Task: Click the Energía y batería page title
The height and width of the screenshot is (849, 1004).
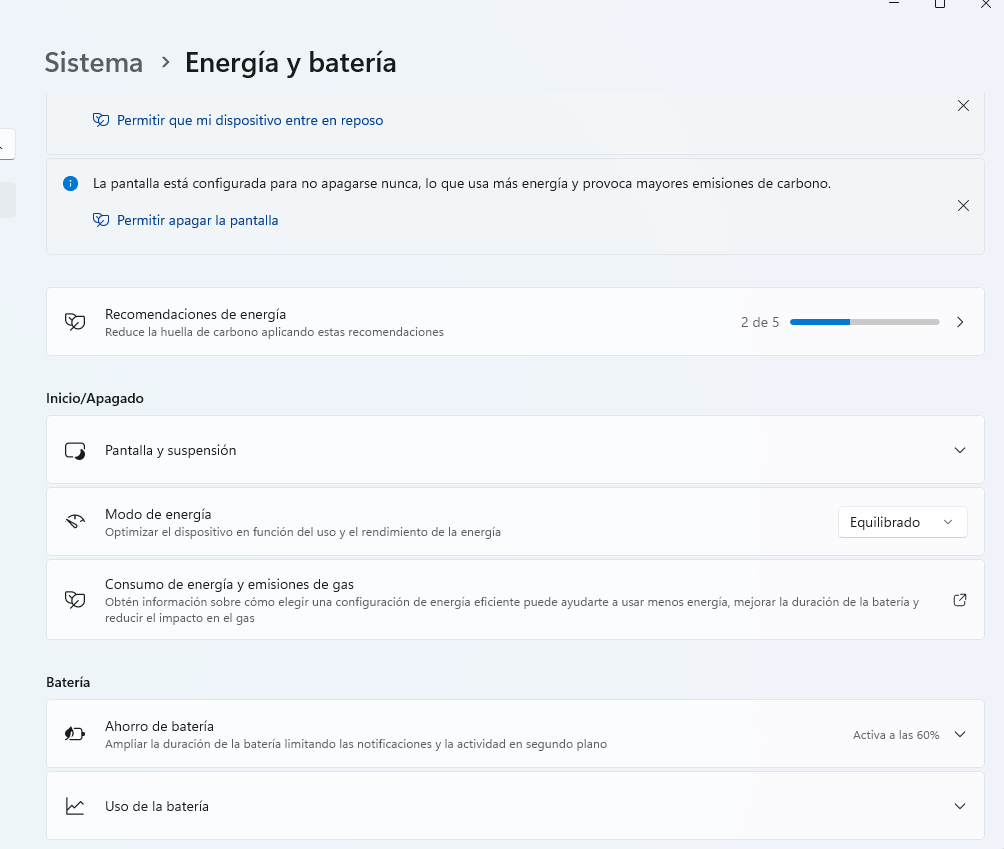Action: tap(290, 63)
